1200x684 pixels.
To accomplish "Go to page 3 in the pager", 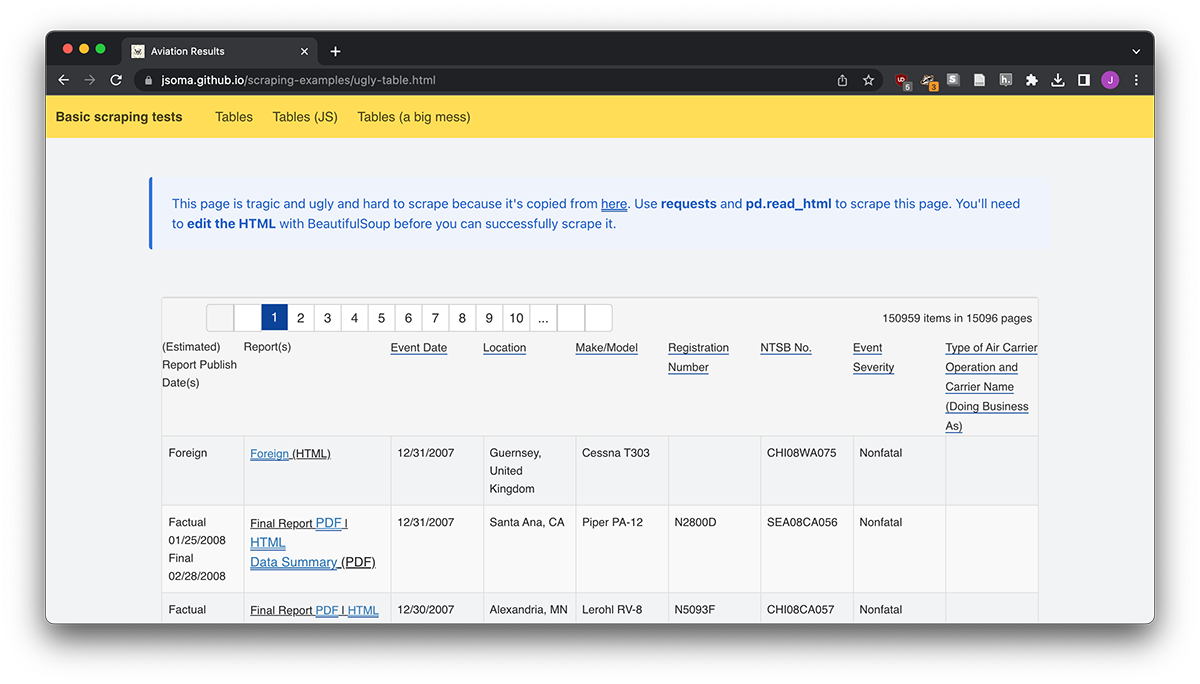I will pos(327,318).
